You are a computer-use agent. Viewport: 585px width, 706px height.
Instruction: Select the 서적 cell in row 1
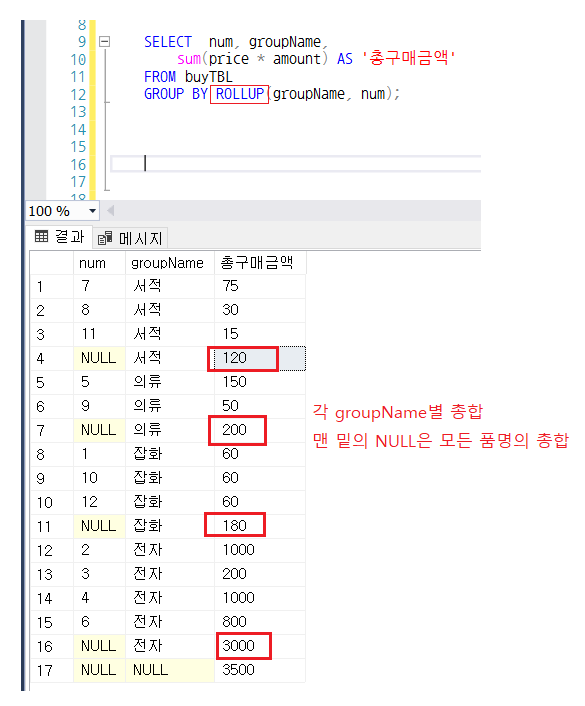click(x=170, y=286)
